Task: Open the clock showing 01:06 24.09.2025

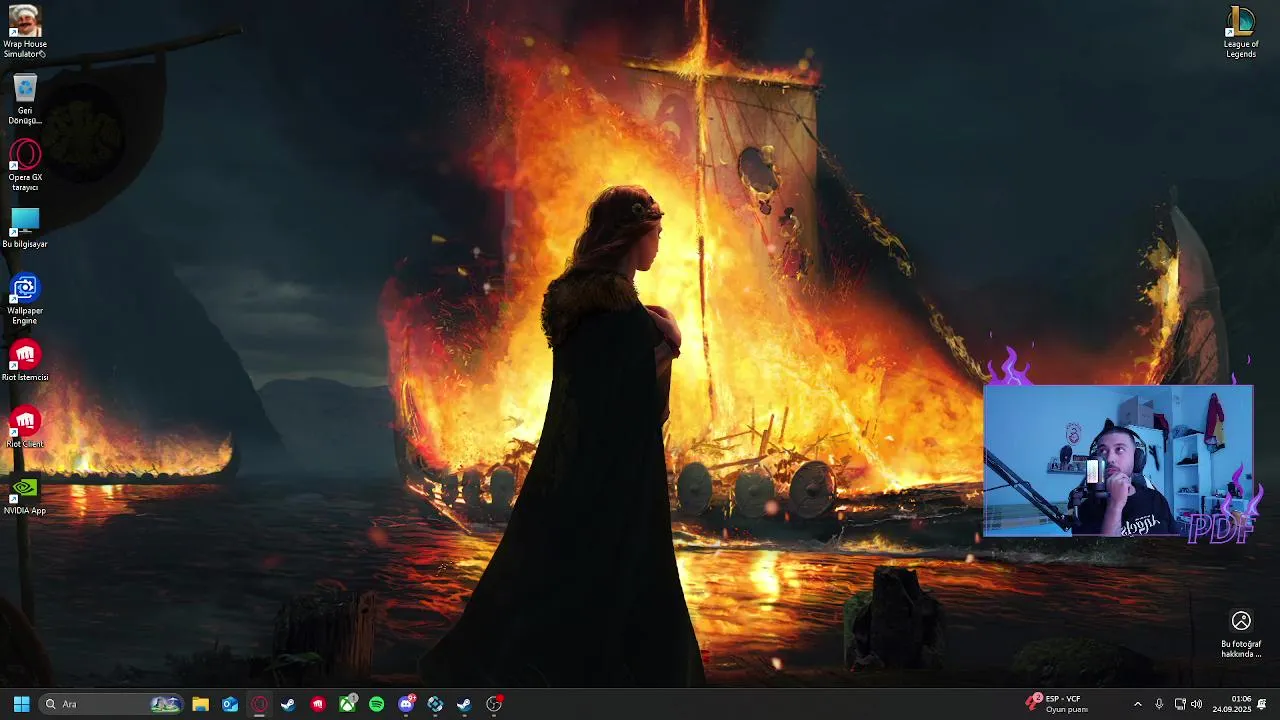Action: click(x=1232, y=704)
